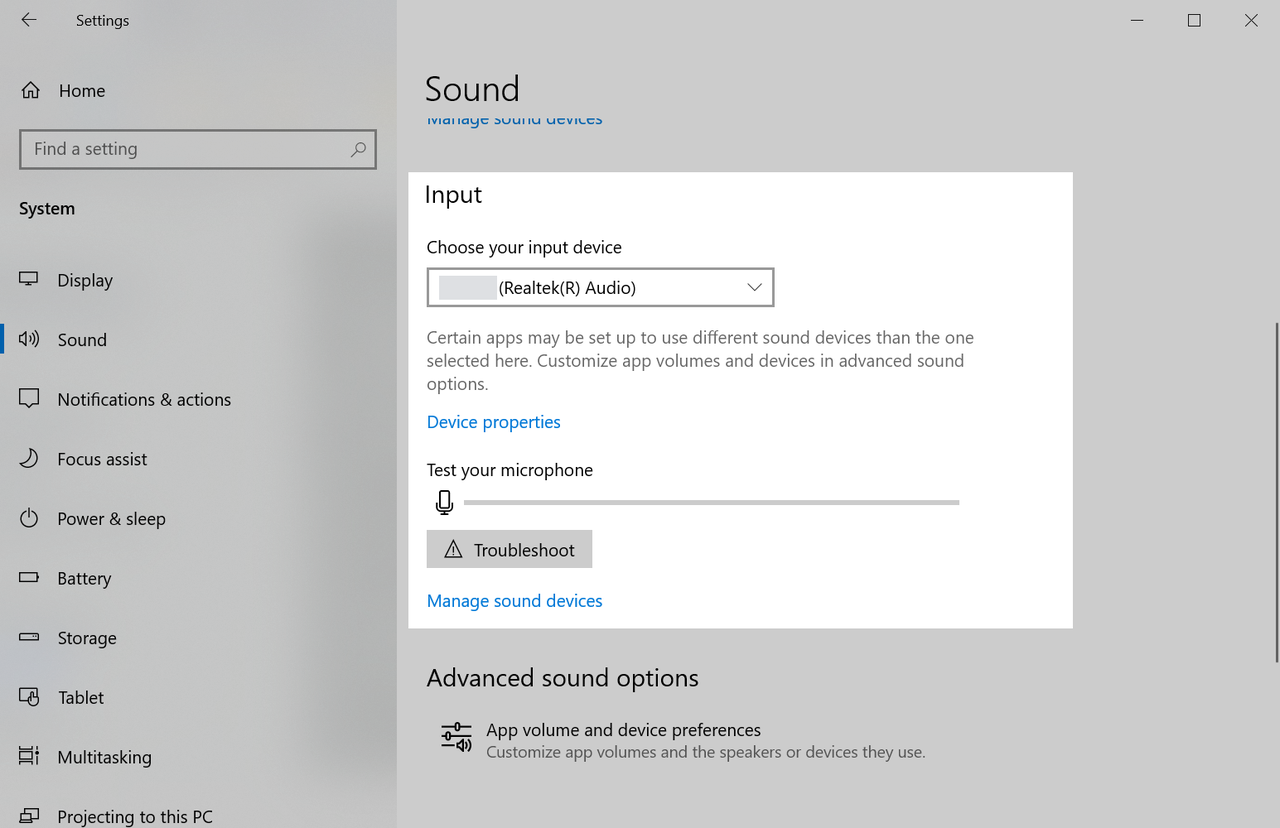Click the App volume mixer icon

pyautogui.click(x=456, y=738)
